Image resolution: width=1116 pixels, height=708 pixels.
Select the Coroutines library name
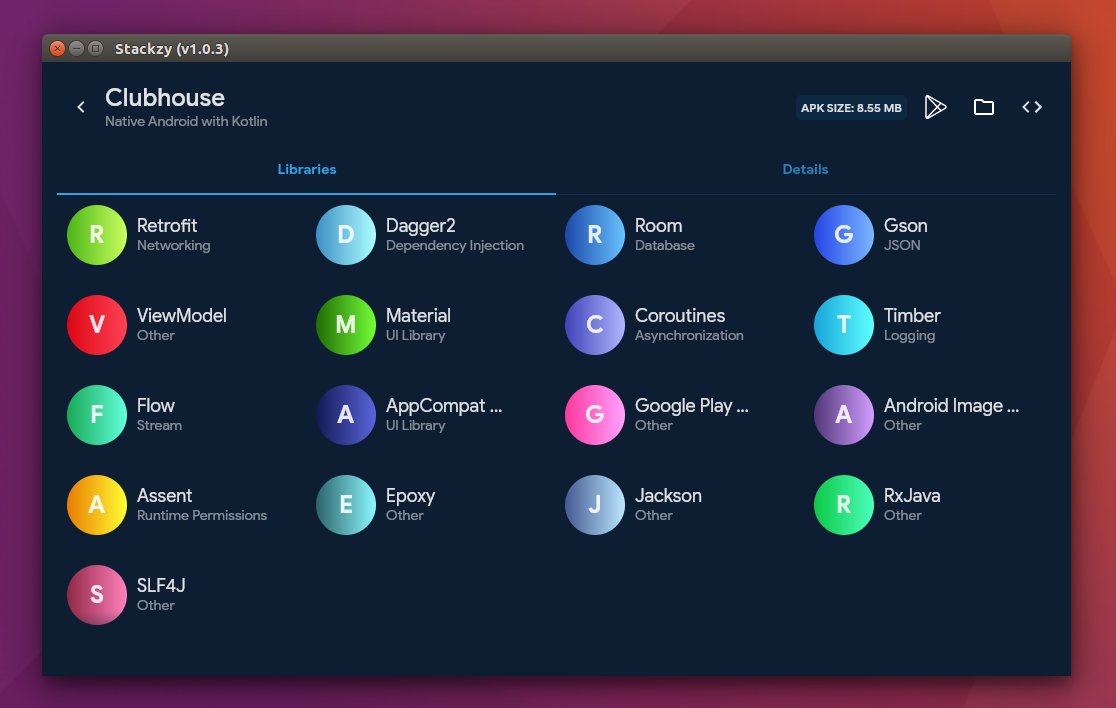(680, 315)
